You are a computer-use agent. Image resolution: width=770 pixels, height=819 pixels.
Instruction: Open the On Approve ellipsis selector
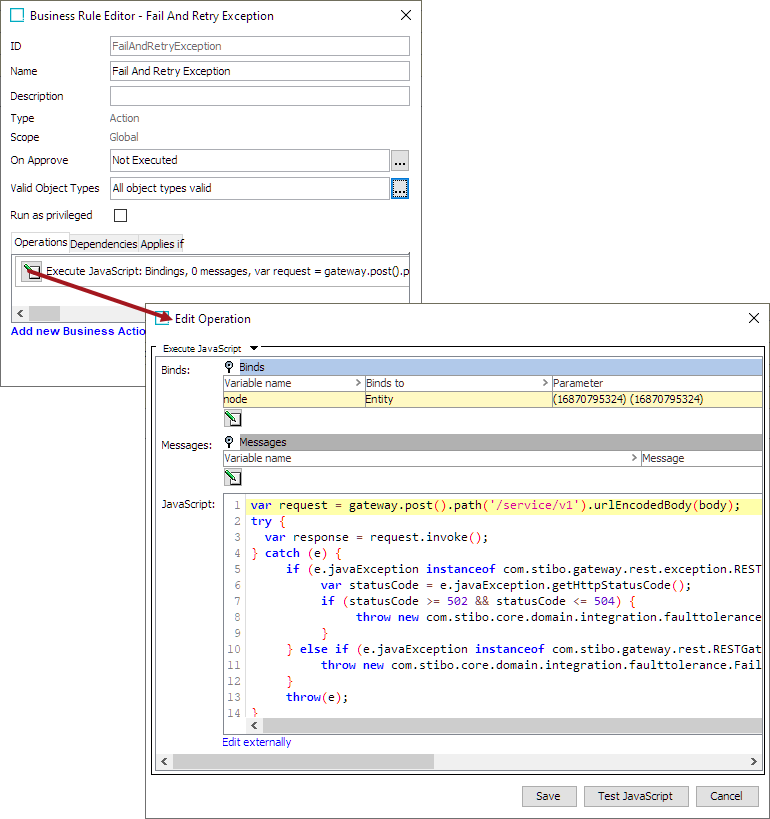[400, 160]
